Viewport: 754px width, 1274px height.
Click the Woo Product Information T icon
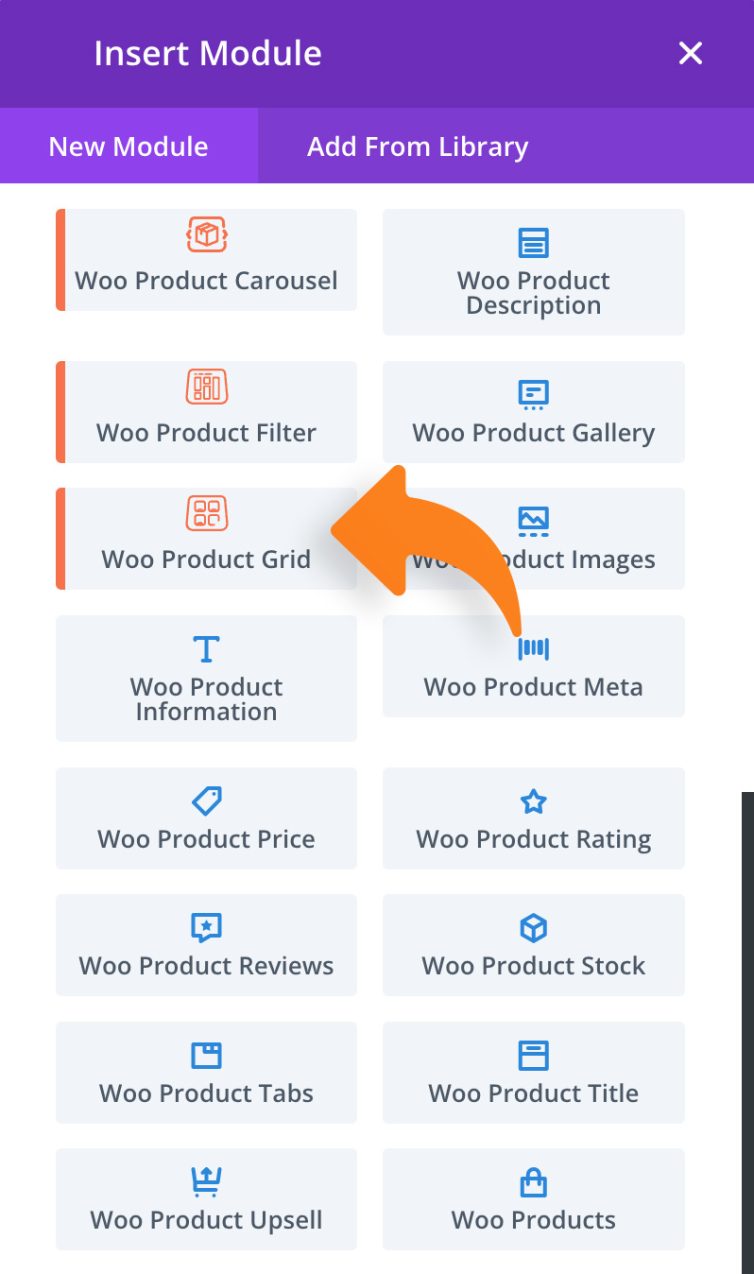coord(206,648)
